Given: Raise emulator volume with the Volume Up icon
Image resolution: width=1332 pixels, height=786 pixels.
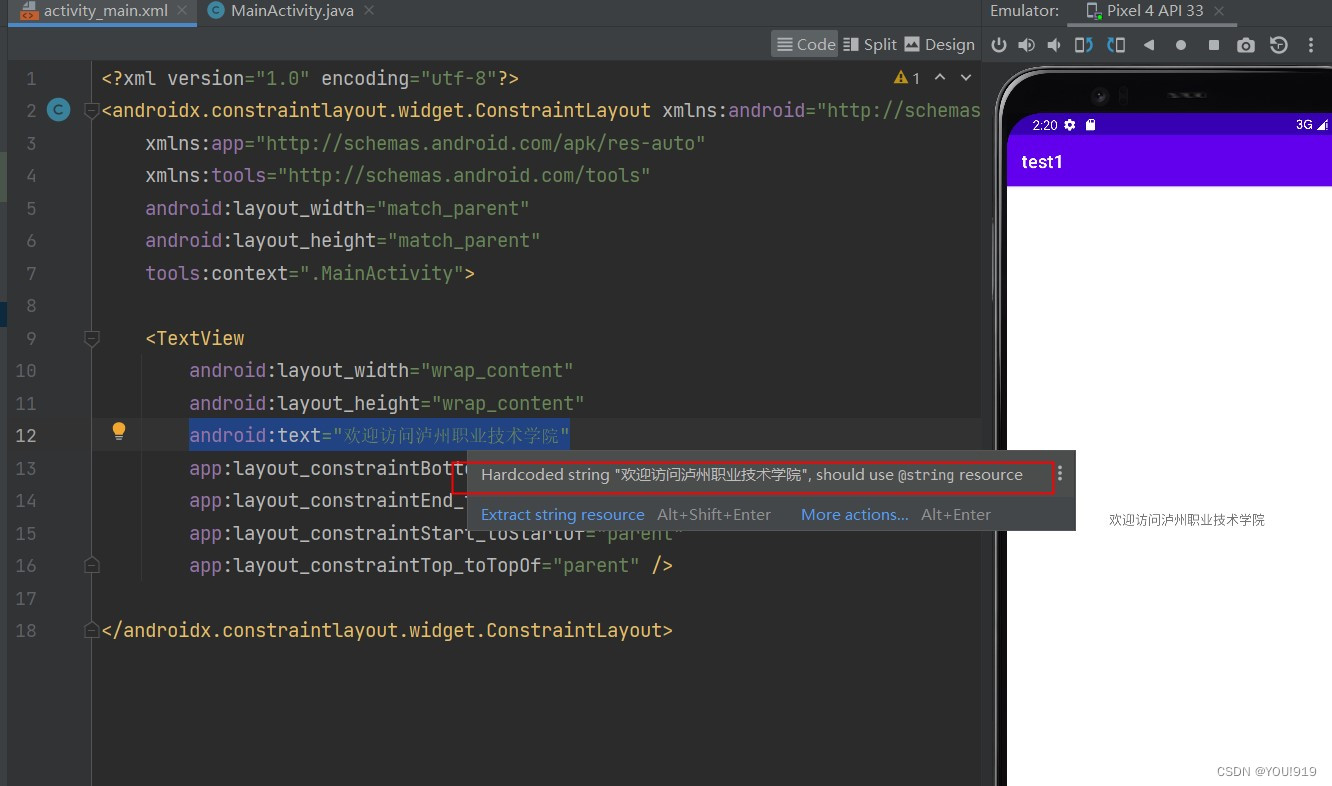Looking at the screenshot, I should pos(1026,45).
